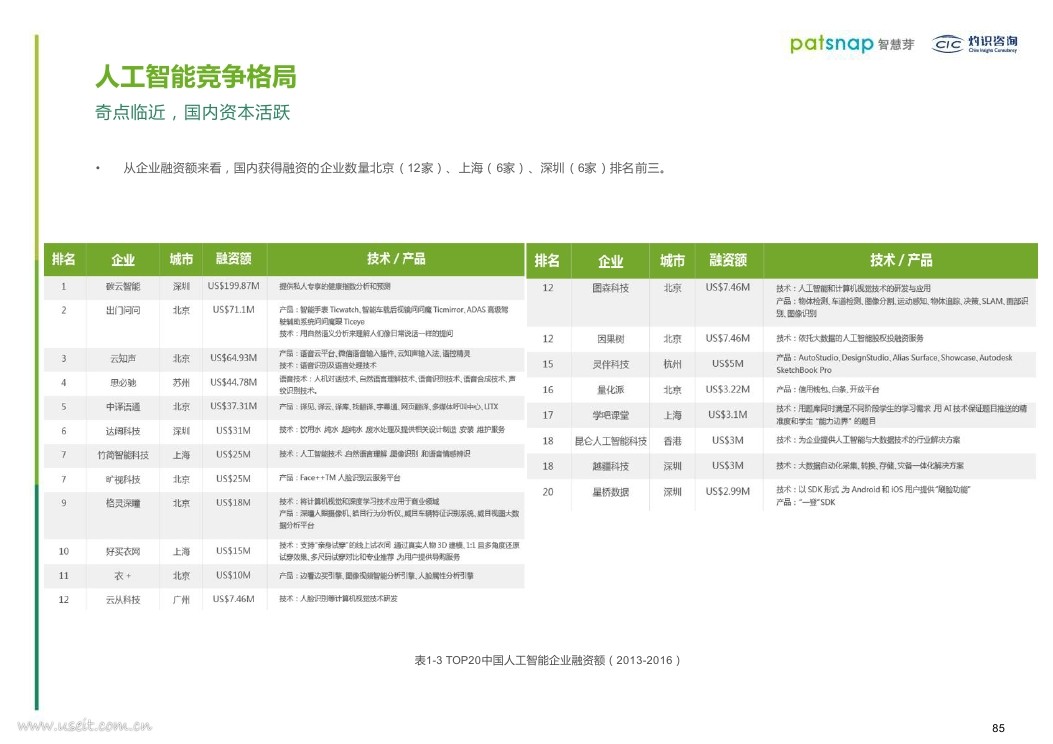Click the funding amount US$10M
Image resolution: width=1053 pixels, height=744 pixels.
[233, 575]
